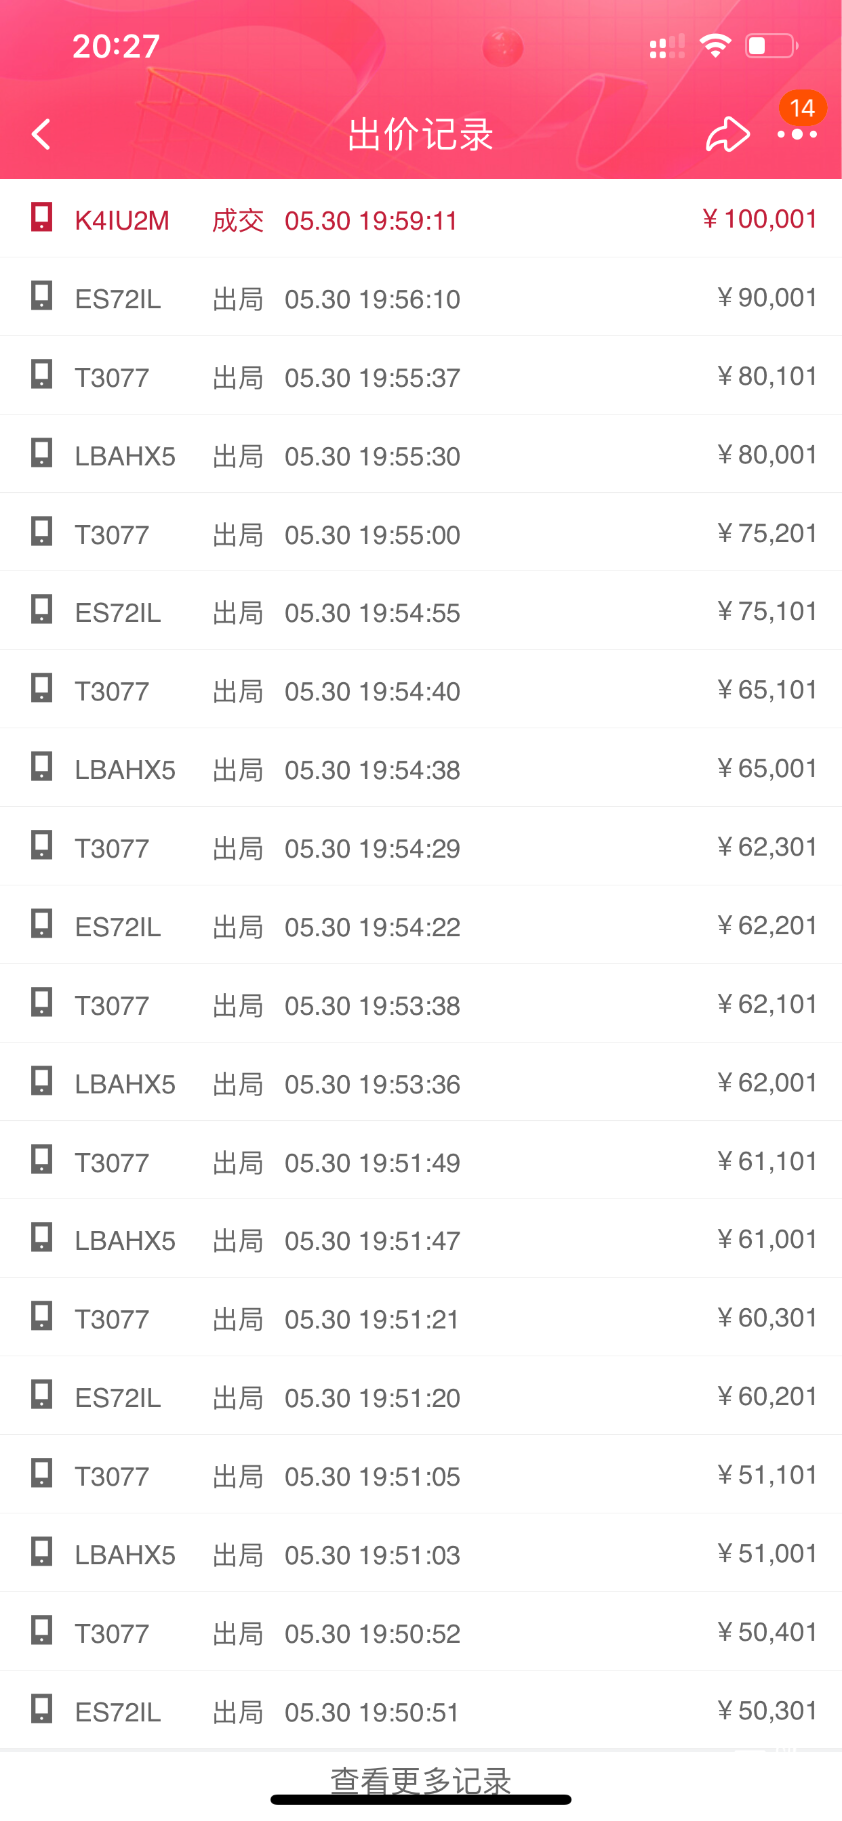Tap the 出价记录 page title

click(x=420, y=134)
